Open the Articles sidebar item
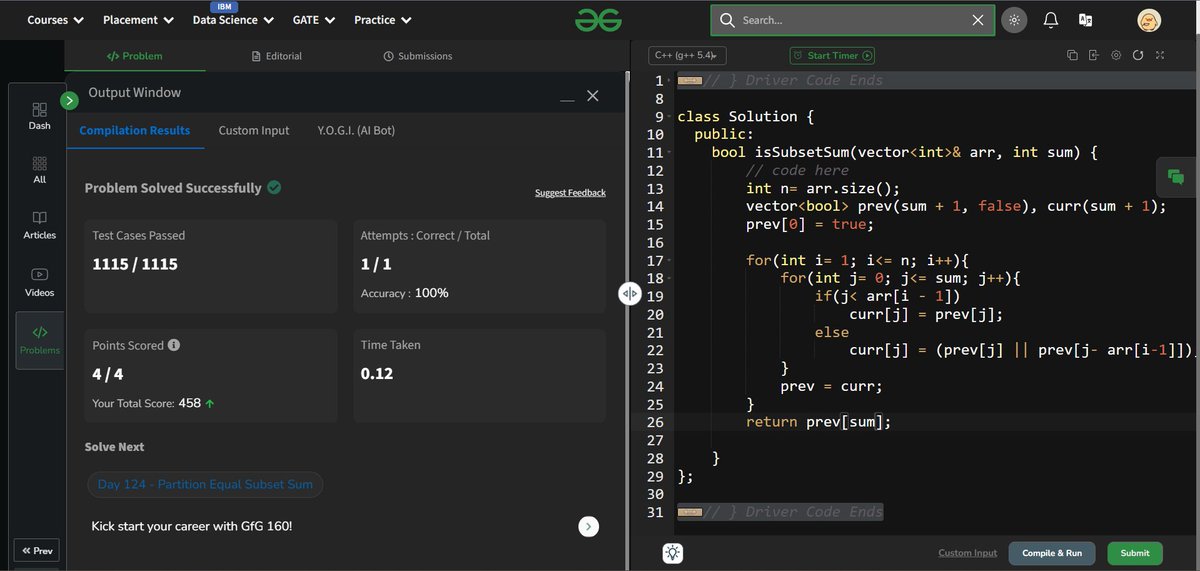1200x571 pixels. (39, 225)
